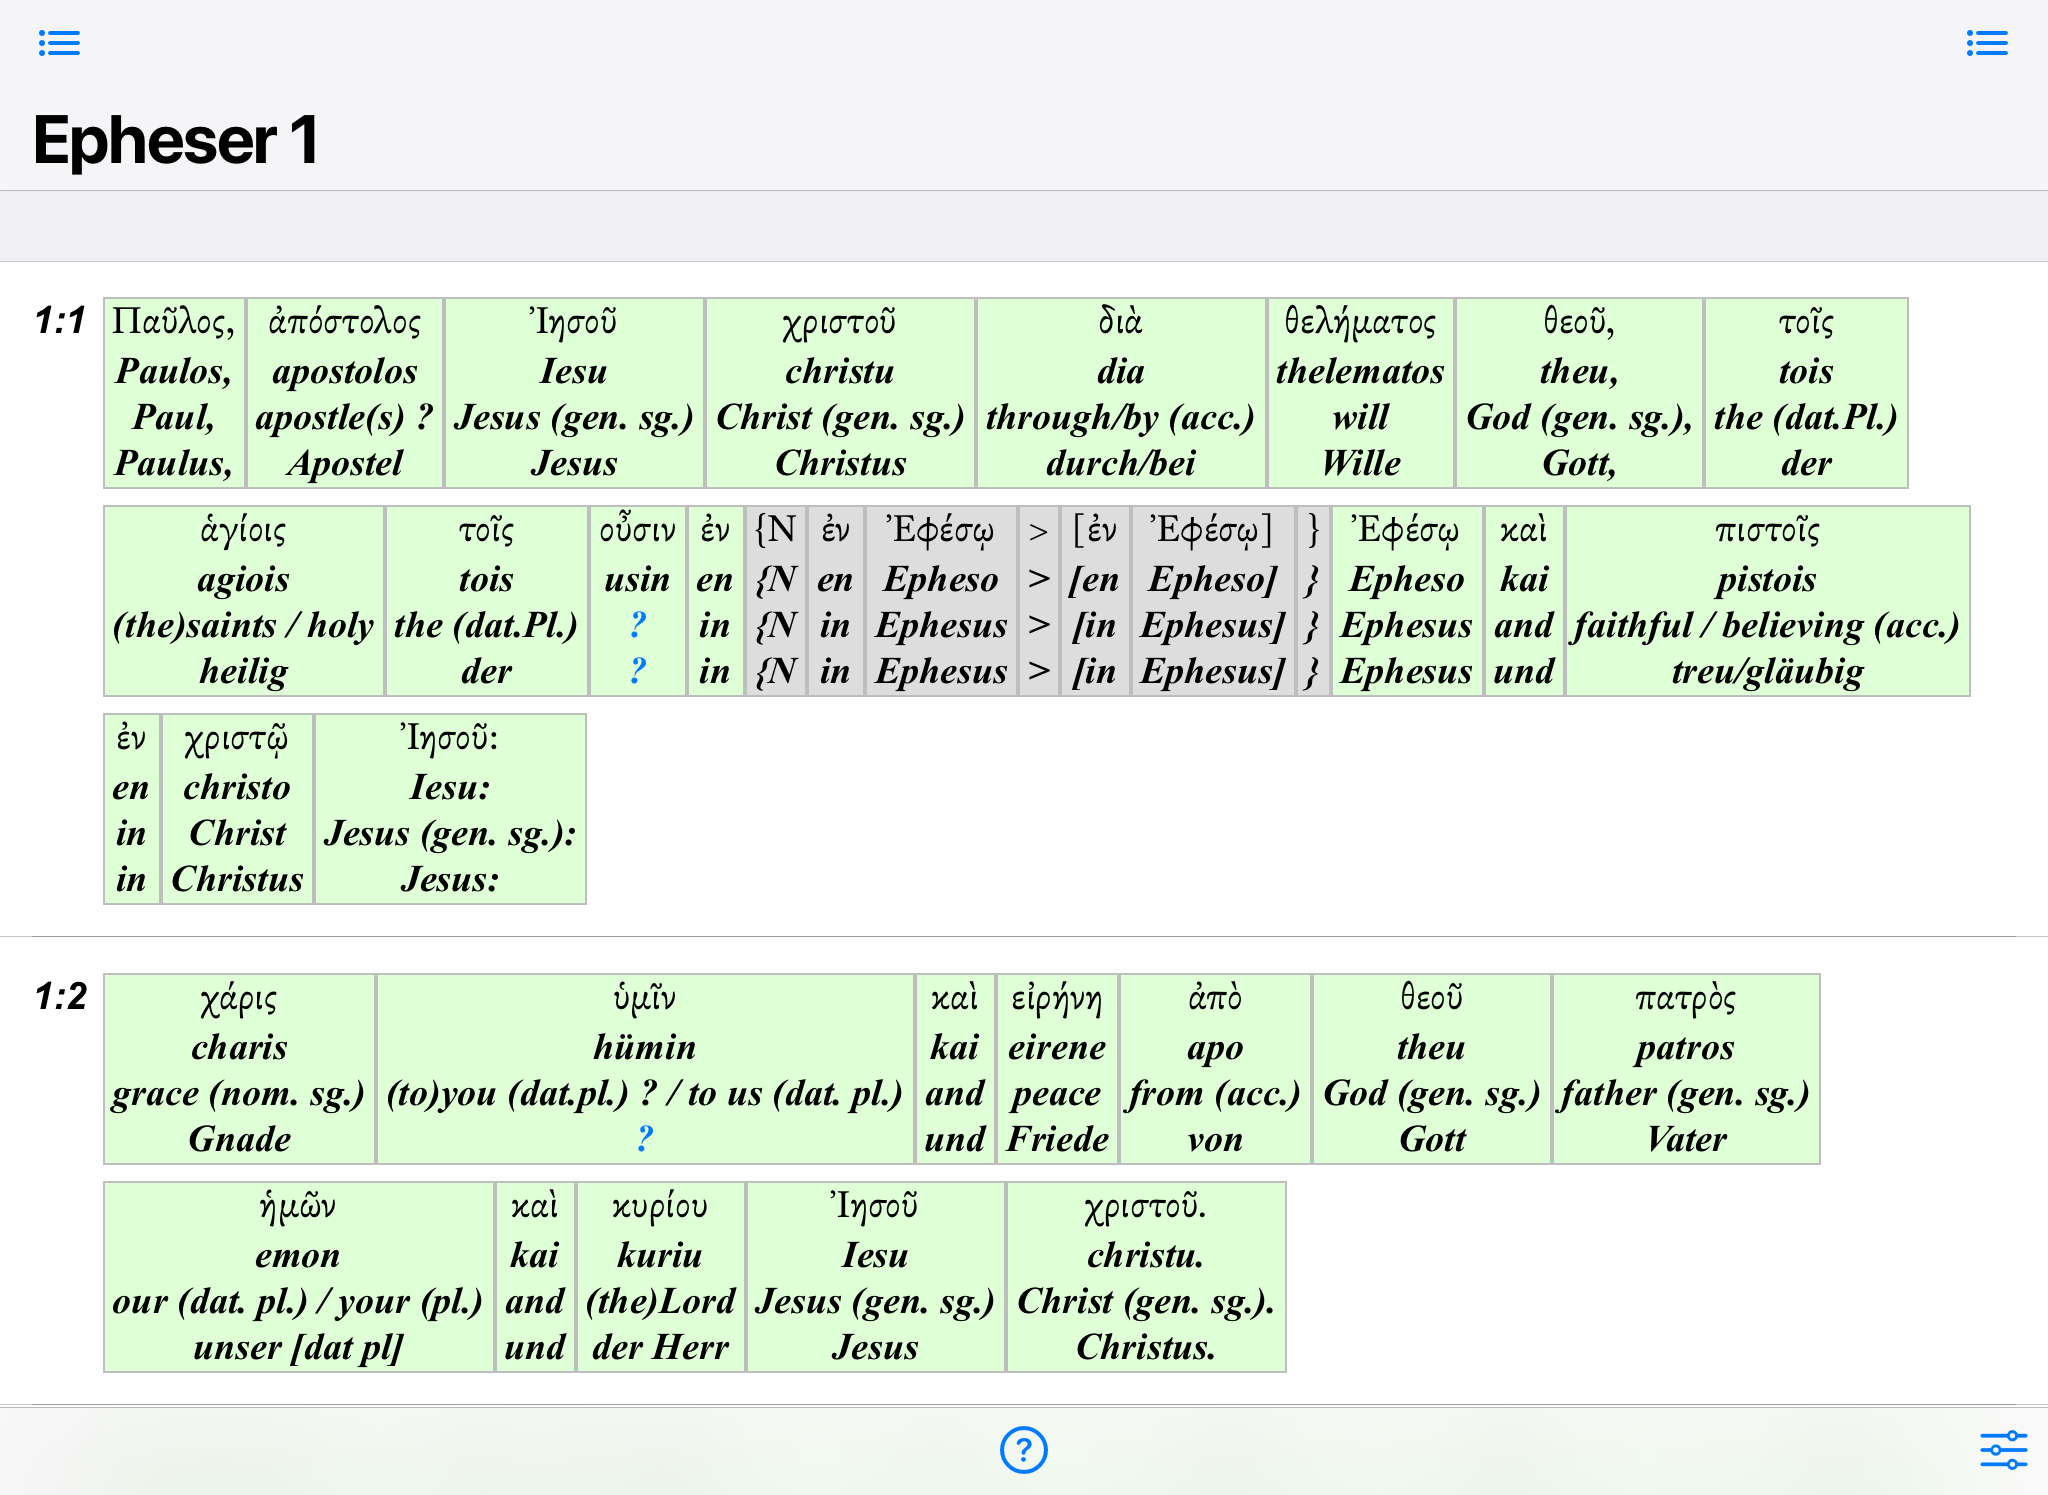Select the πιστοῖς pistois faithful cell
2048x1495 pixels.
click(x=1767, y=601)
